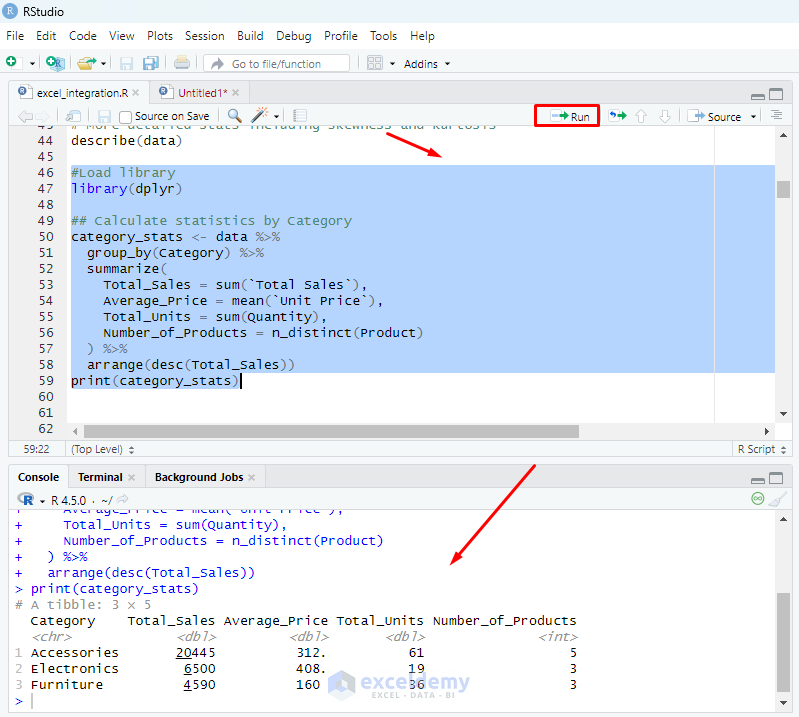View the current working directory arrow
The height and width of the screenshot is (717, 799).
(122, 499)
